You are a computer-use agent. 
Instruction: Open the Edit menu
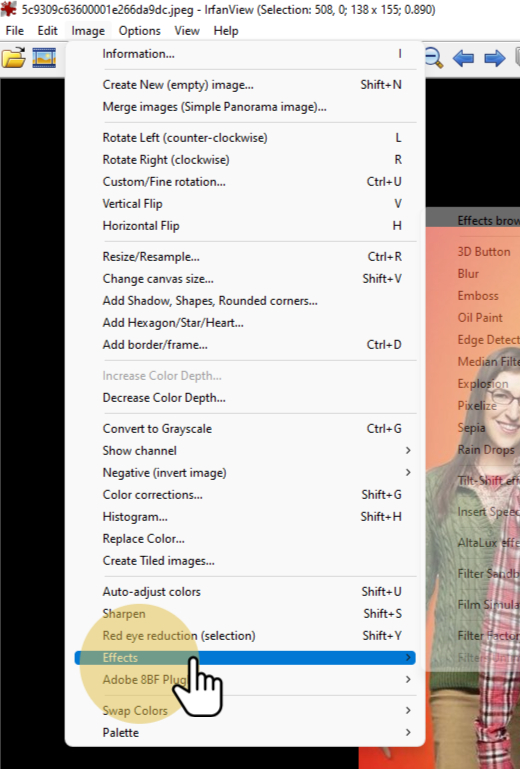click(x=48, y=31)
